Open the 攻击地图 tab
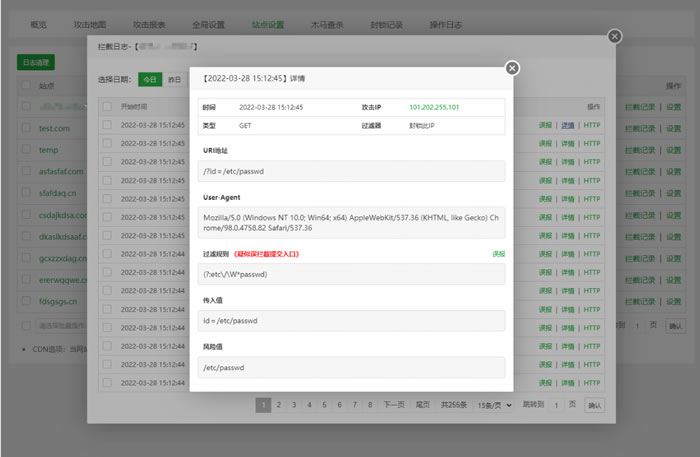This screenshot has height=457, width=700. pos(93,23)
